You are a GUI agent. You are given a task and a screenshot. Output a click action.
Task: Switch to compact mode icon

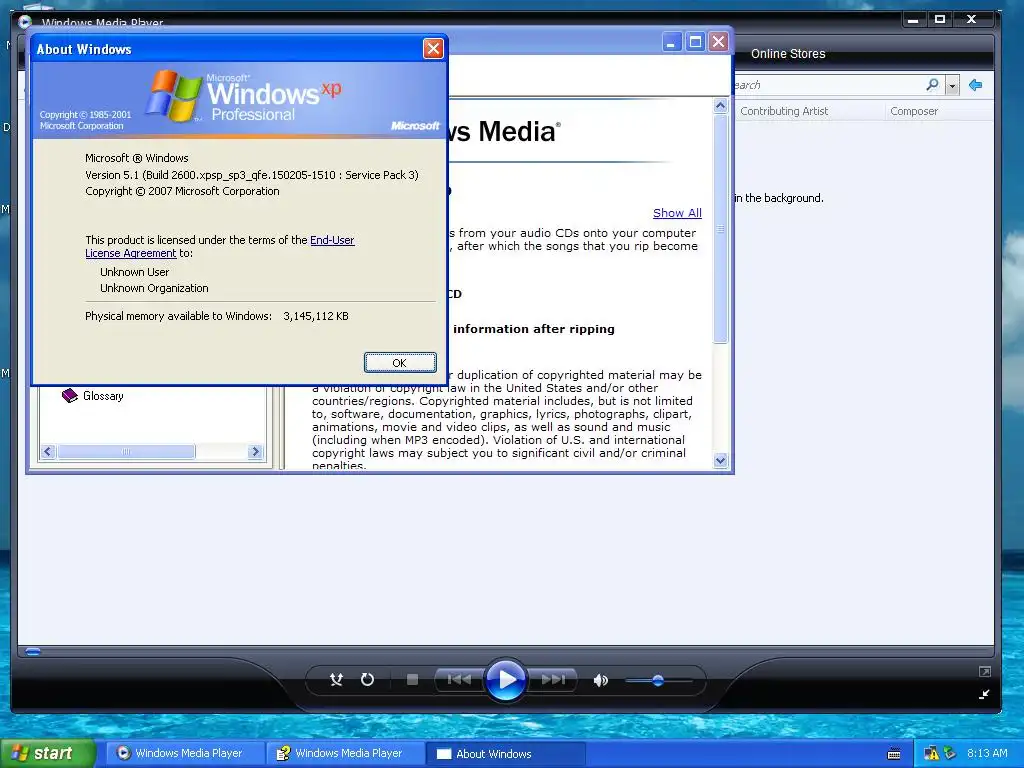(984, 694)
